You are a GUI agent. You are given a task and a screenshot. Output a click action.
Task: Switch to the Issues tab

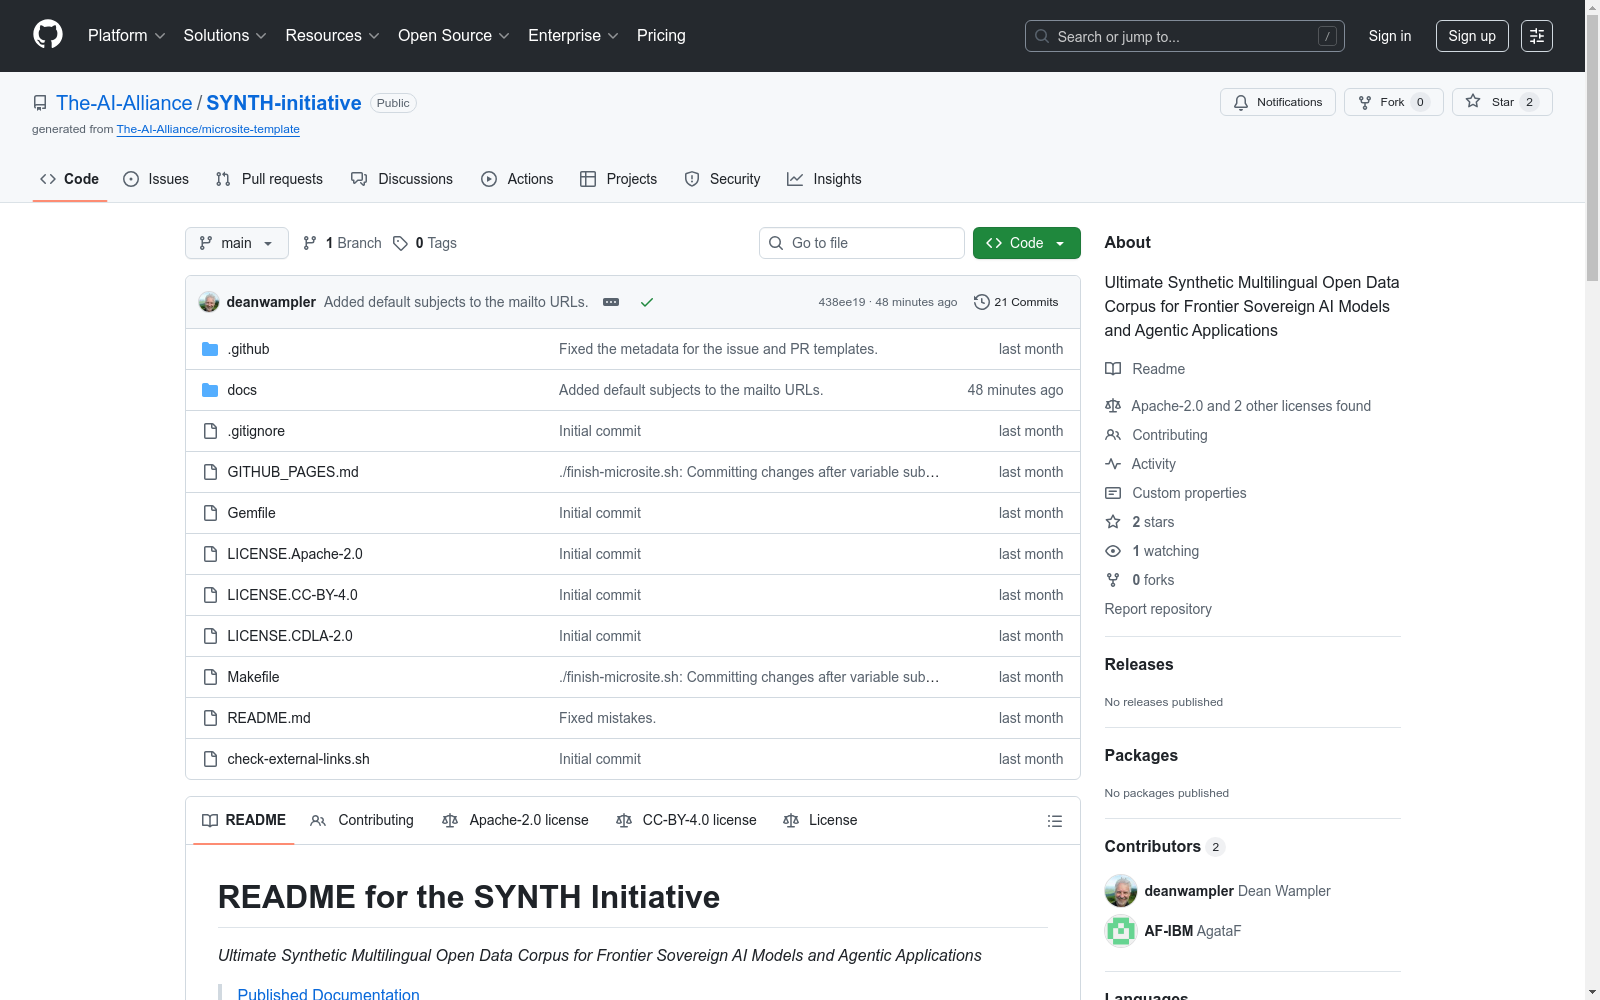tap(156, 179)
